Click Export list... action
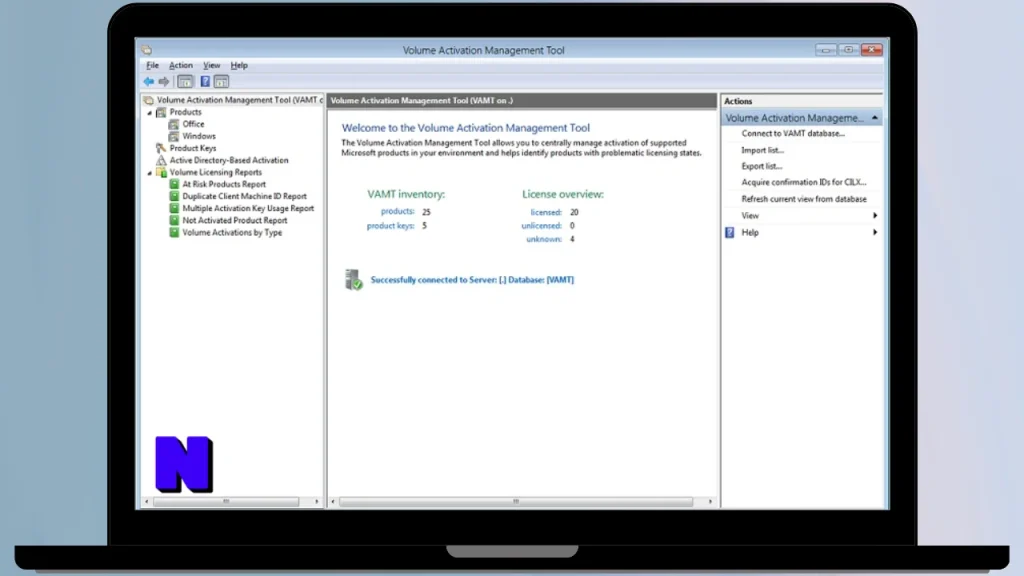Screen dimensions: 1024x576 pos(761,167)
